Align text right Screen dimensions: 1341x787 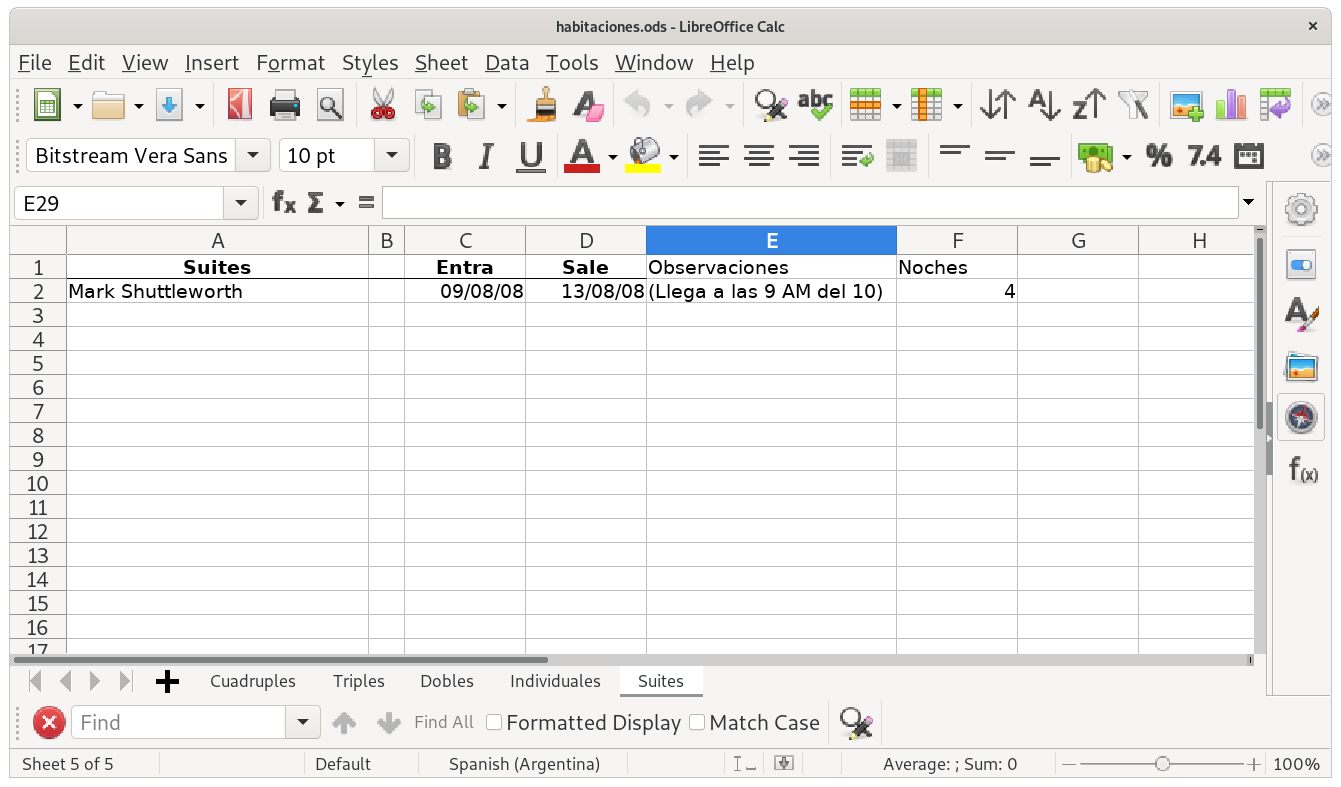point(804,155)
